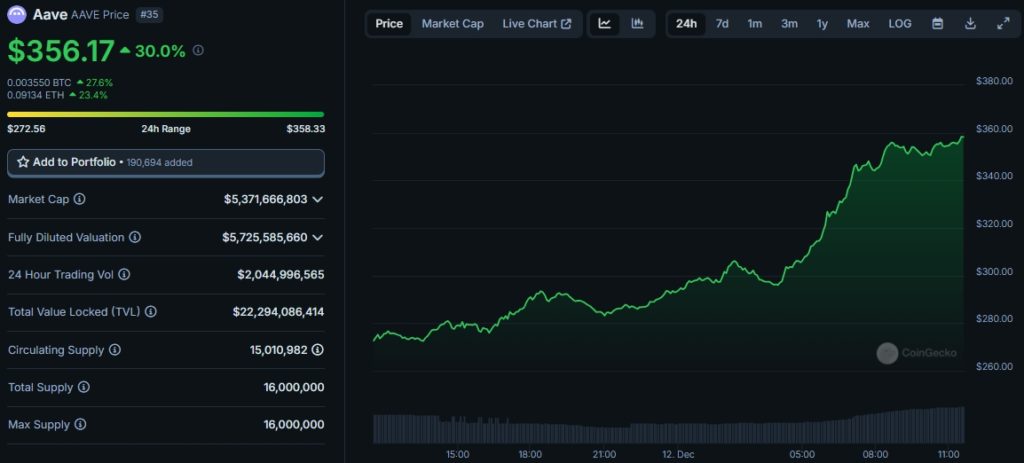Expand chart to fullscreen
Image resolution: width=1024 pixels, height=463 pixels.
pos(1003,24)
